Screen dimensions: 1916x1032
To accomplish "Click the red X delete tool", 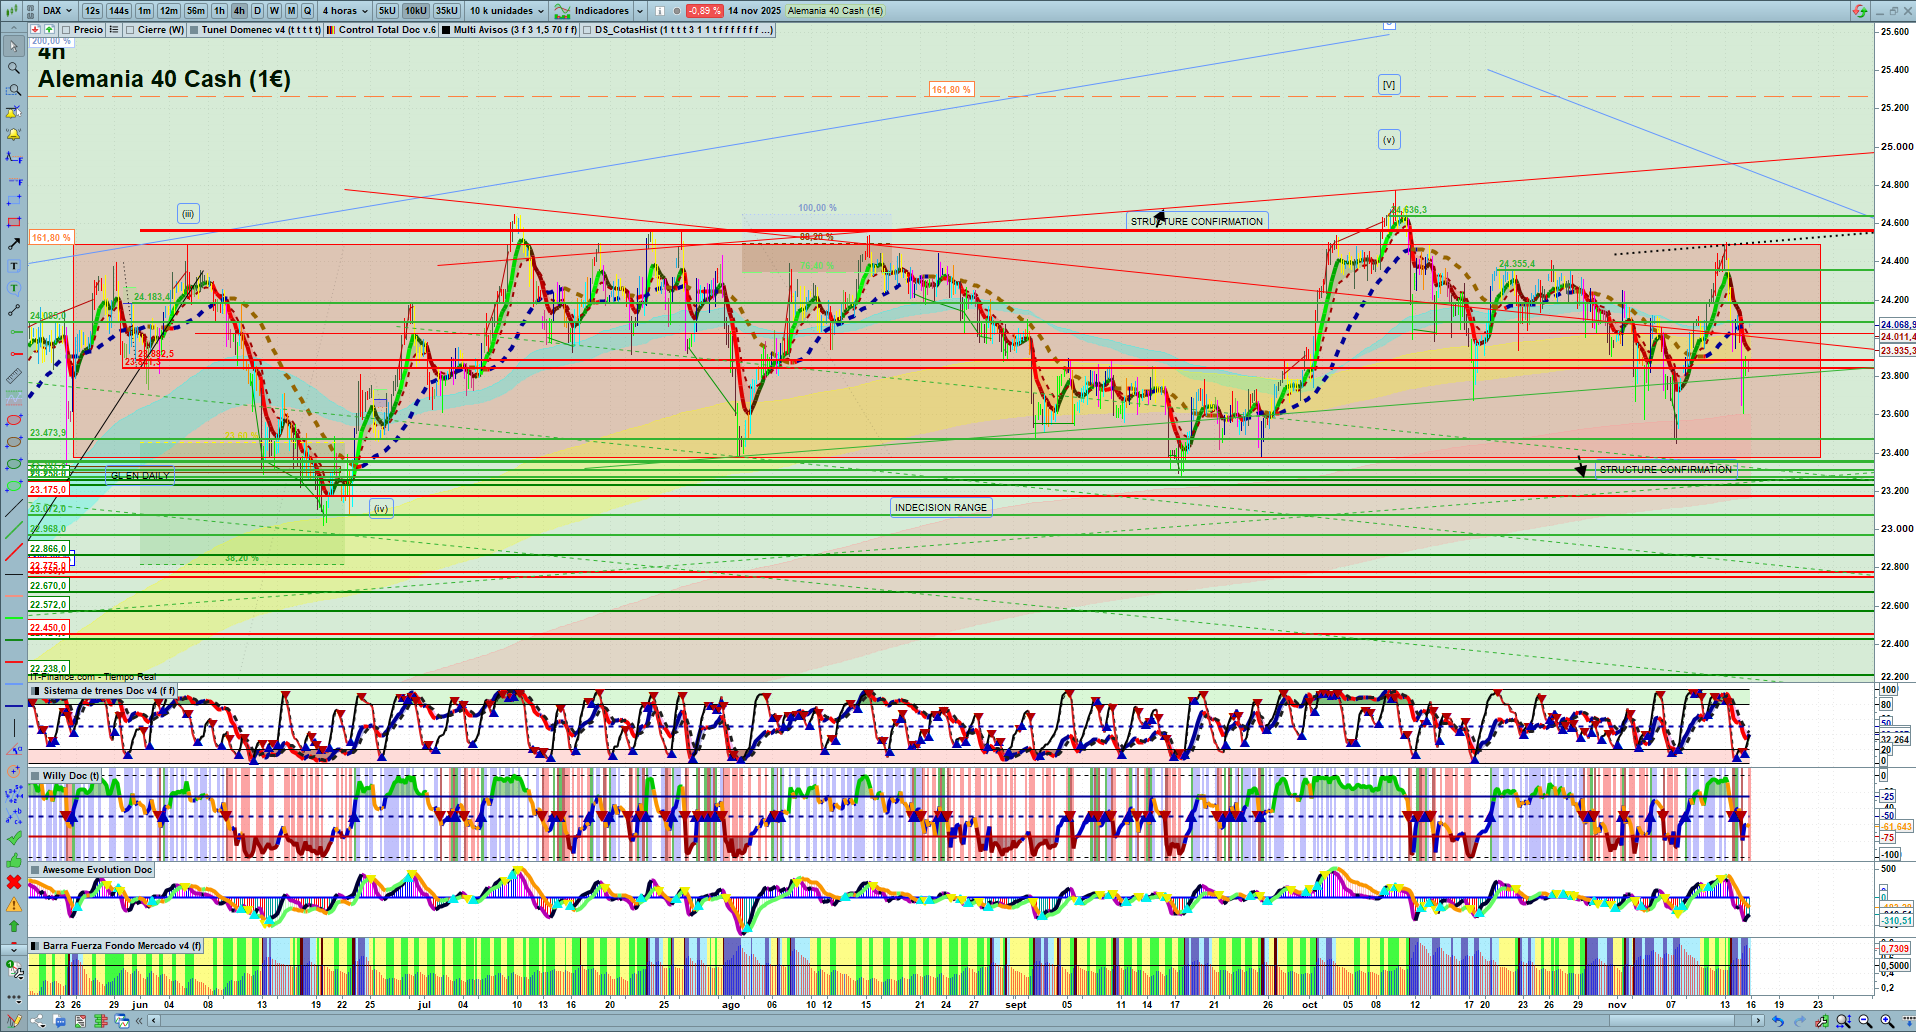I will [13, 882].
